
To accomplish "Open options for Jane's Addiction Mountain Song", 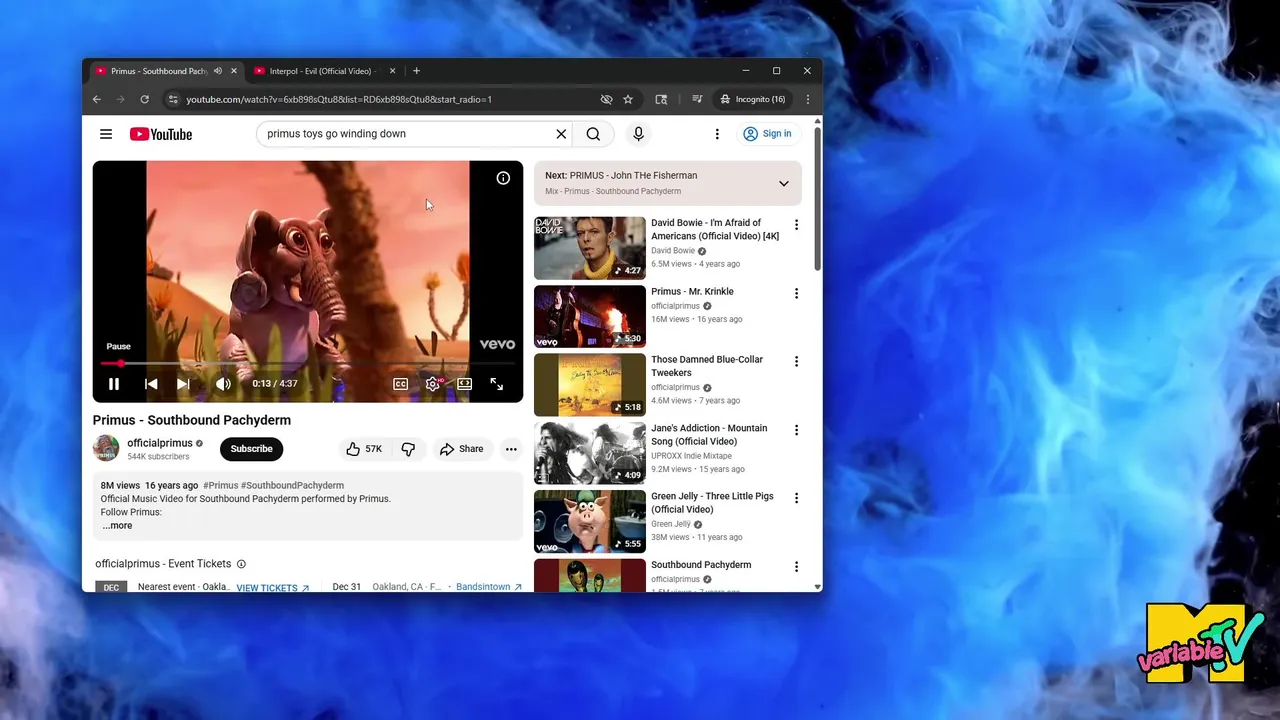I will 797,430.
